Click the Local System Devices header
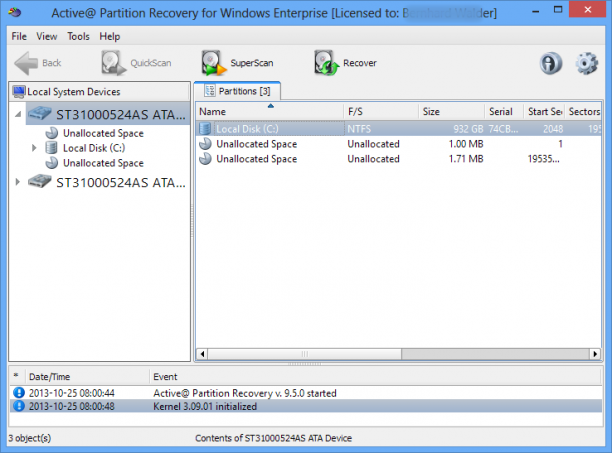Image resolution: width=612 pixels, height=453 pixels. pos(100,92)
